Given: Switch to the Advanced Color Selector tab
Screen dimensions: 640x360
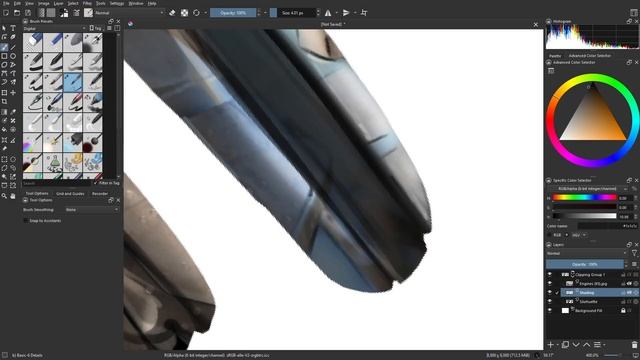Looking at the screenshot, I should click(589, 56).
